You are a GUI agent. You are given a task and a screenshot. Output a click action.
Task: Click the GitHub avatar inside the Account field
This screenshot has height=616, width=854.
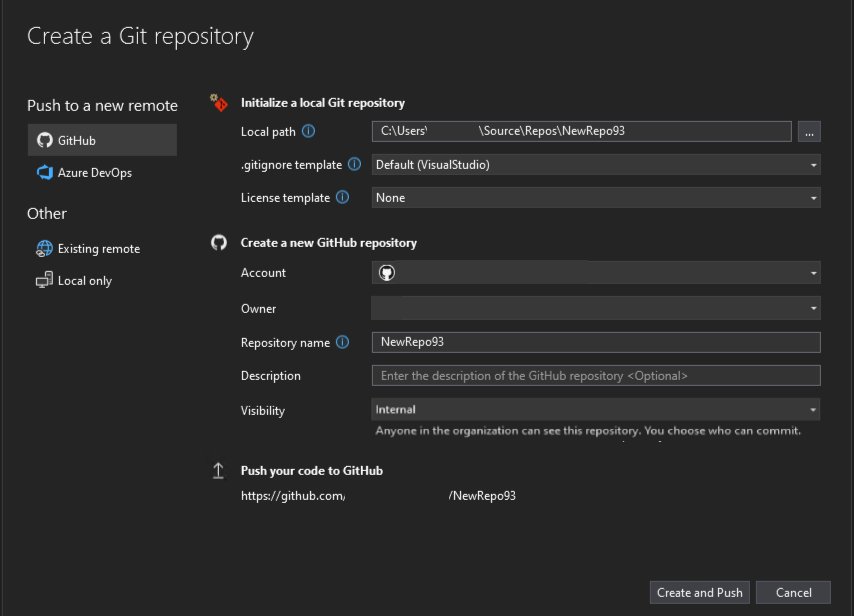[389, 272]
